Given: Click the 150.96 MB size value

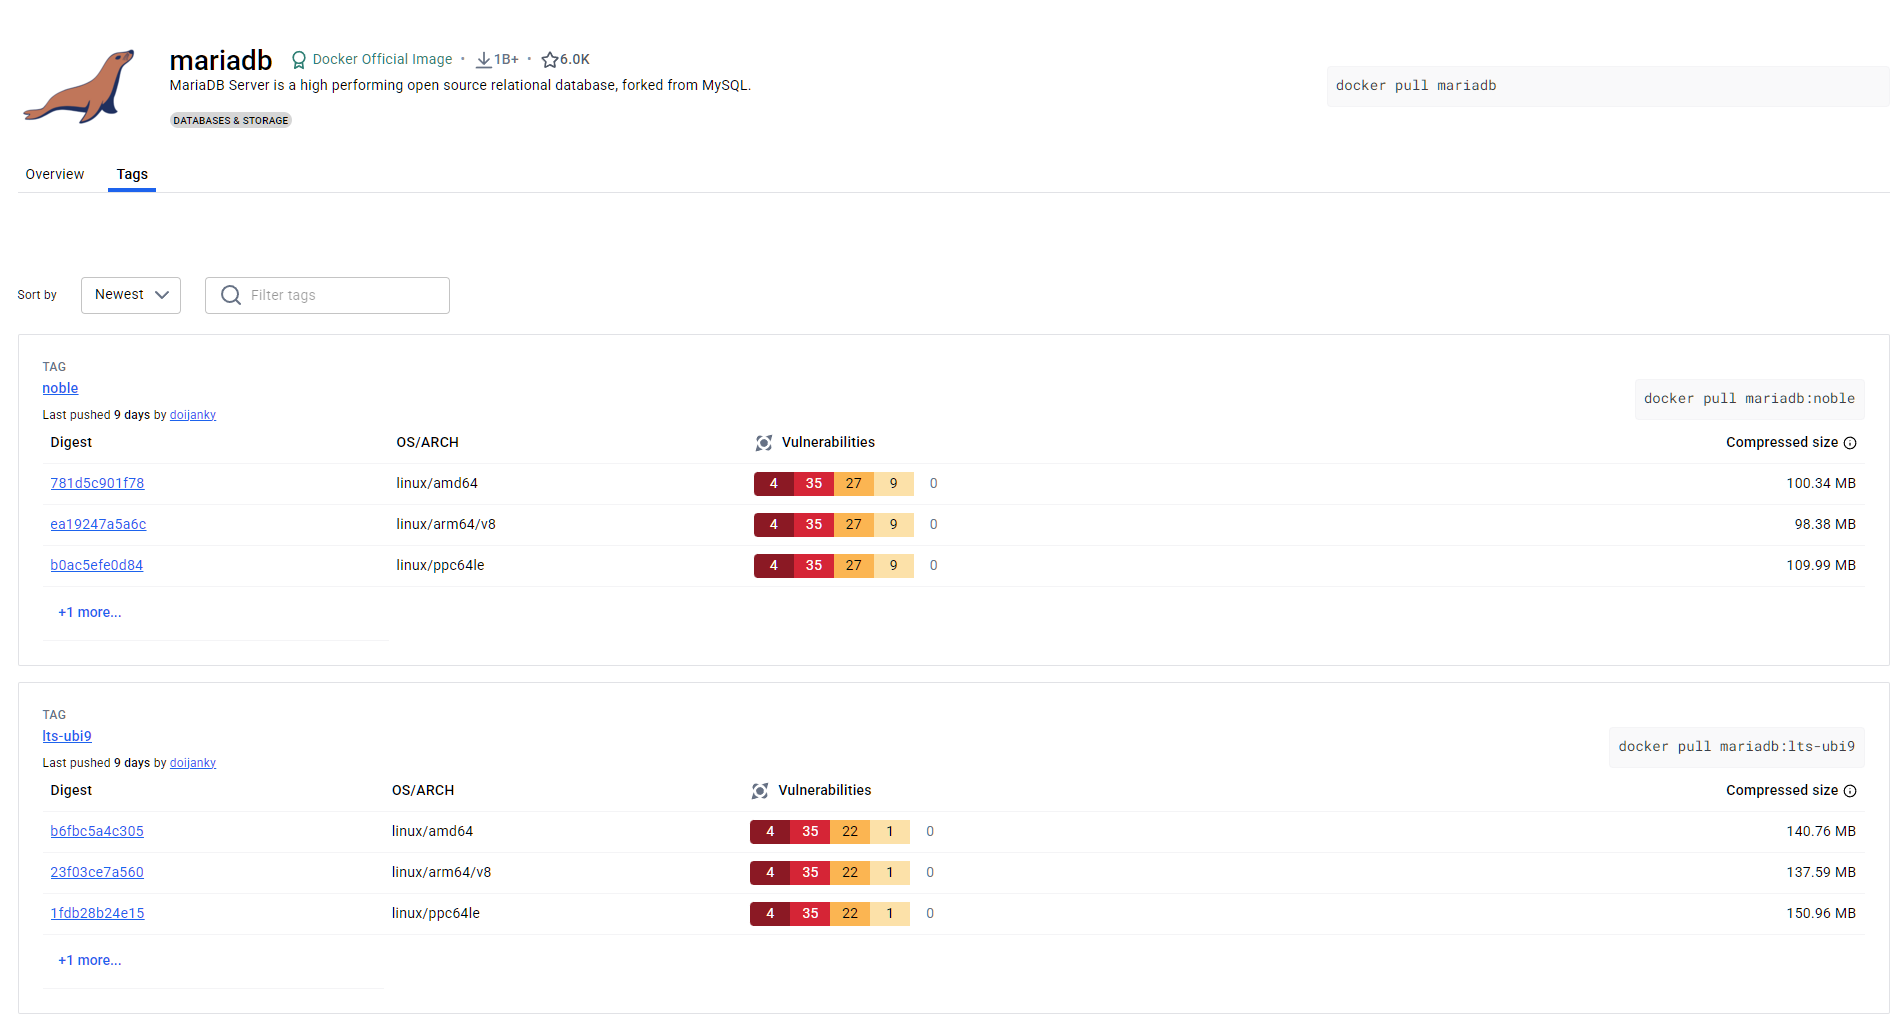Looking at the screenshot, I should point(1821,913).
